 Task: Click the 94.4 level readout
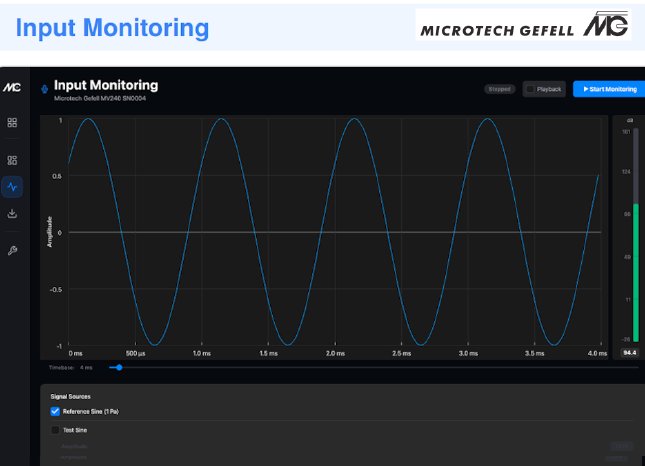[x=630, y=352]
